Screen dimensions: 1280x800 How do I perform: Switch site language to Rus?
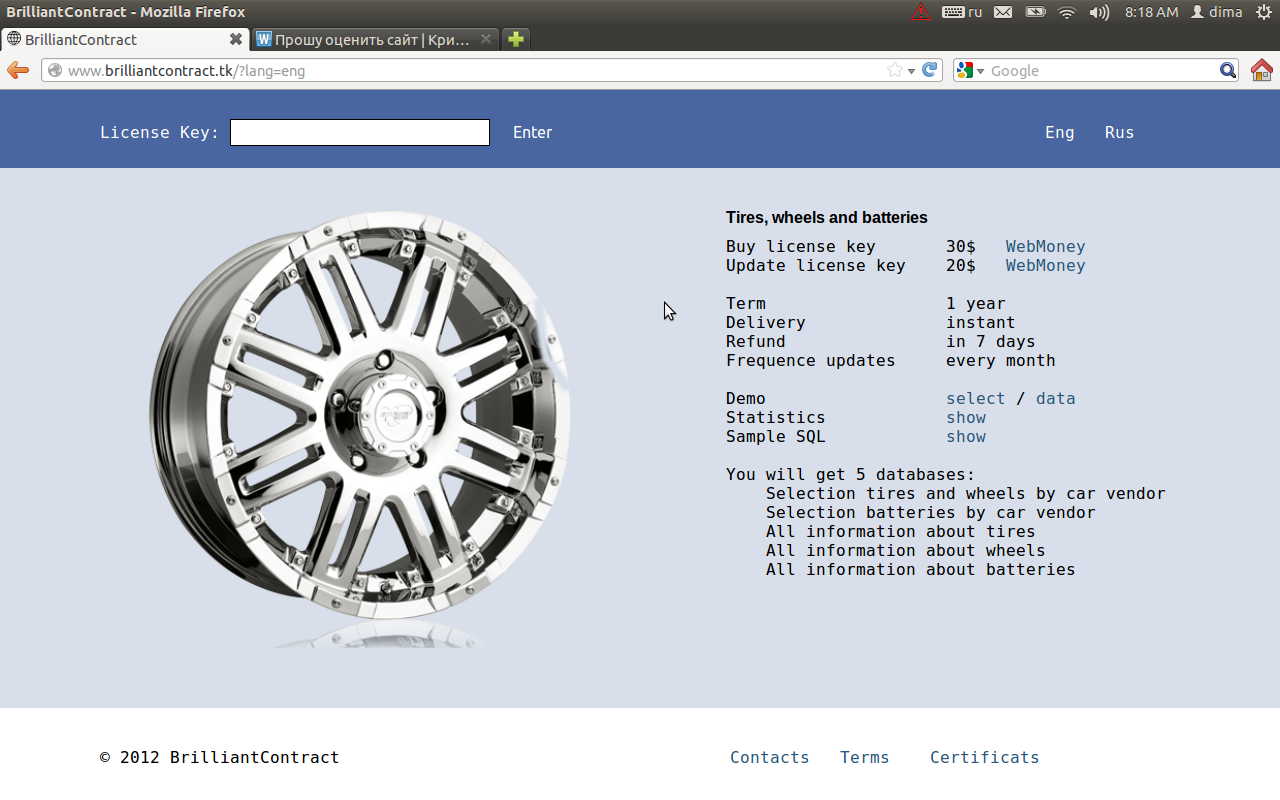coord(1119,132)
